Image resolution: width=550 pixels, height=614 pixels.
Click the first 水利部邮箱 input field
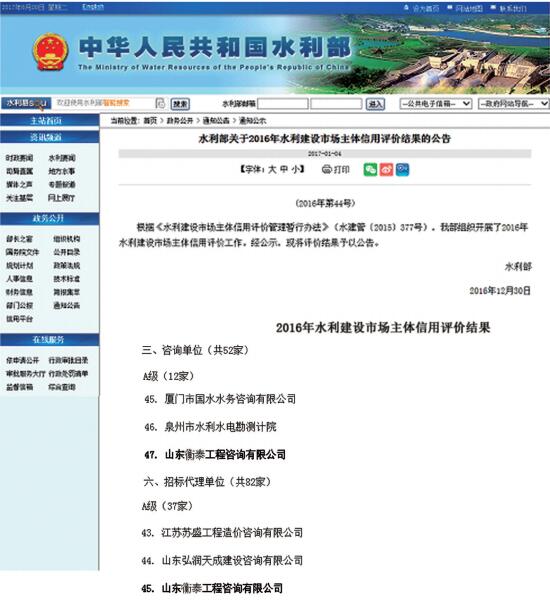pos(283,104)
